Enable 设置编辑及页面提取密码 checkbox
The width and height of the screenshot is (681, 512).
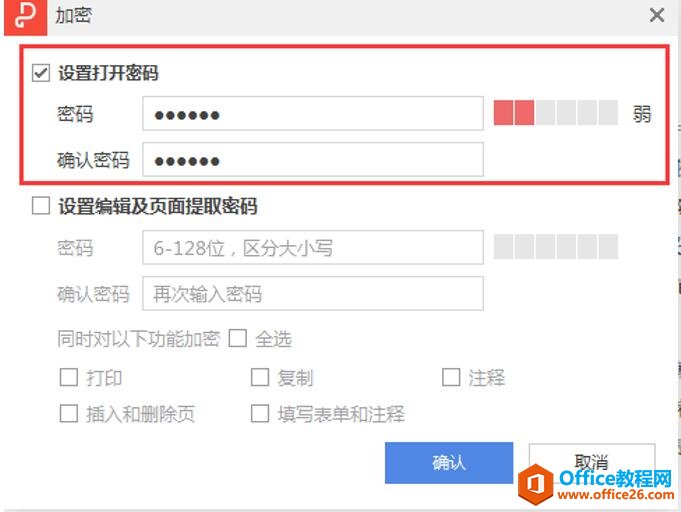coord(41,205)
